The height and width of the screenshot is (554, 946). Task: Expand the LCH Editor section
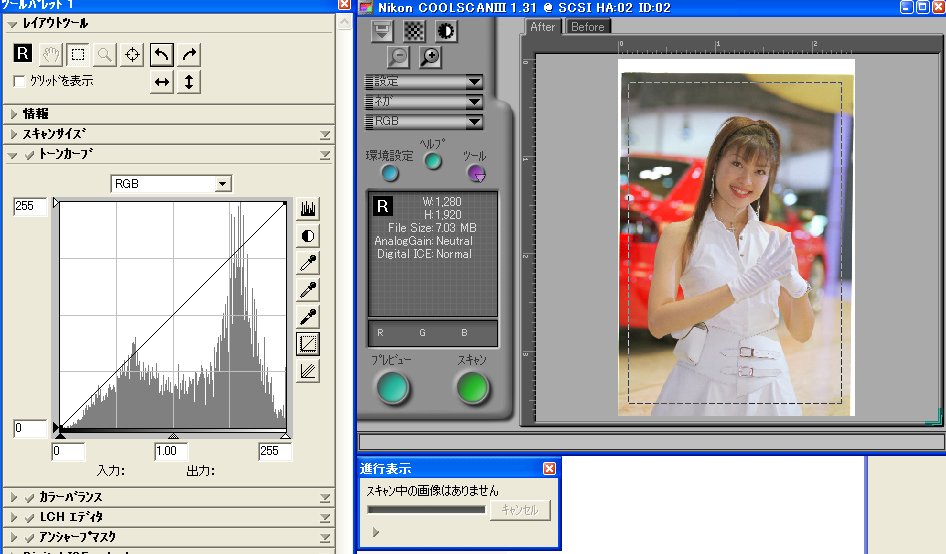[13, 518]
